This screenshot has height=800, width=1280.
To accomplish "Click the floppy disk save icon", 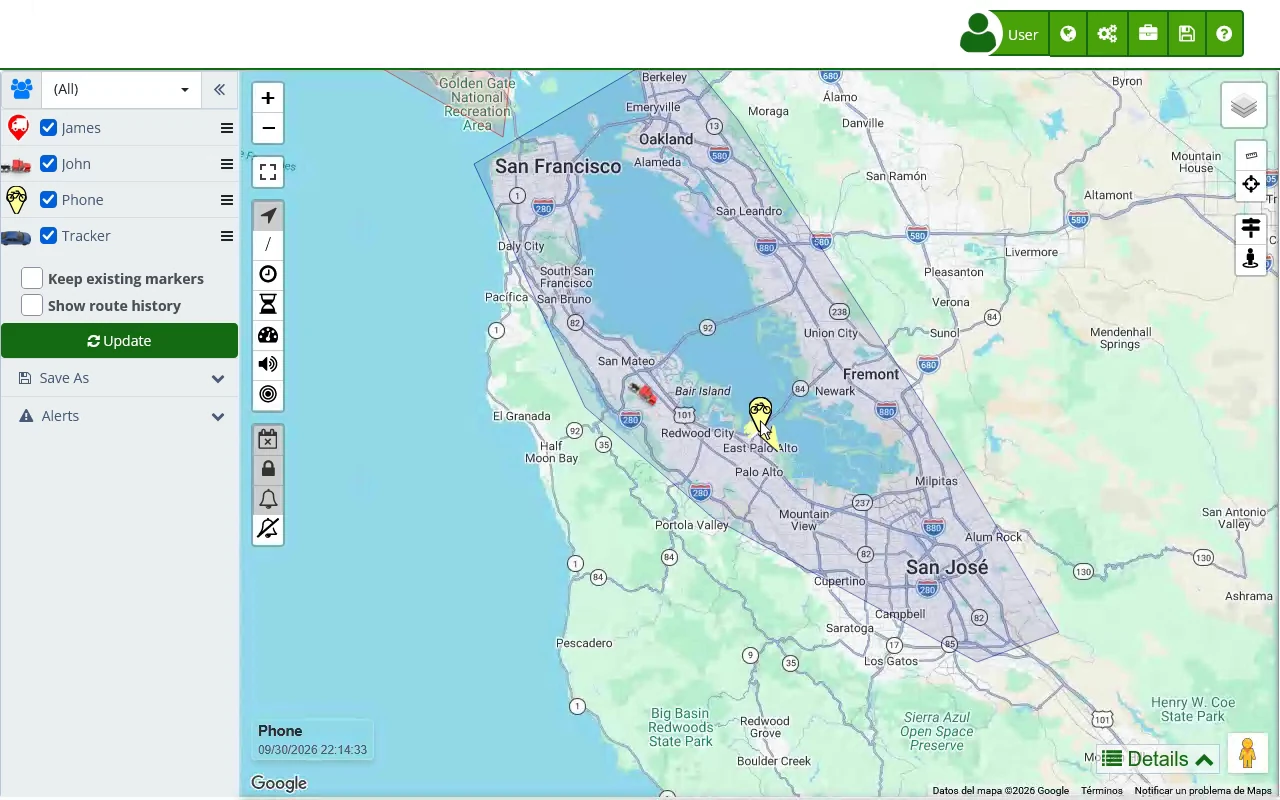I will pos(1186,34).
